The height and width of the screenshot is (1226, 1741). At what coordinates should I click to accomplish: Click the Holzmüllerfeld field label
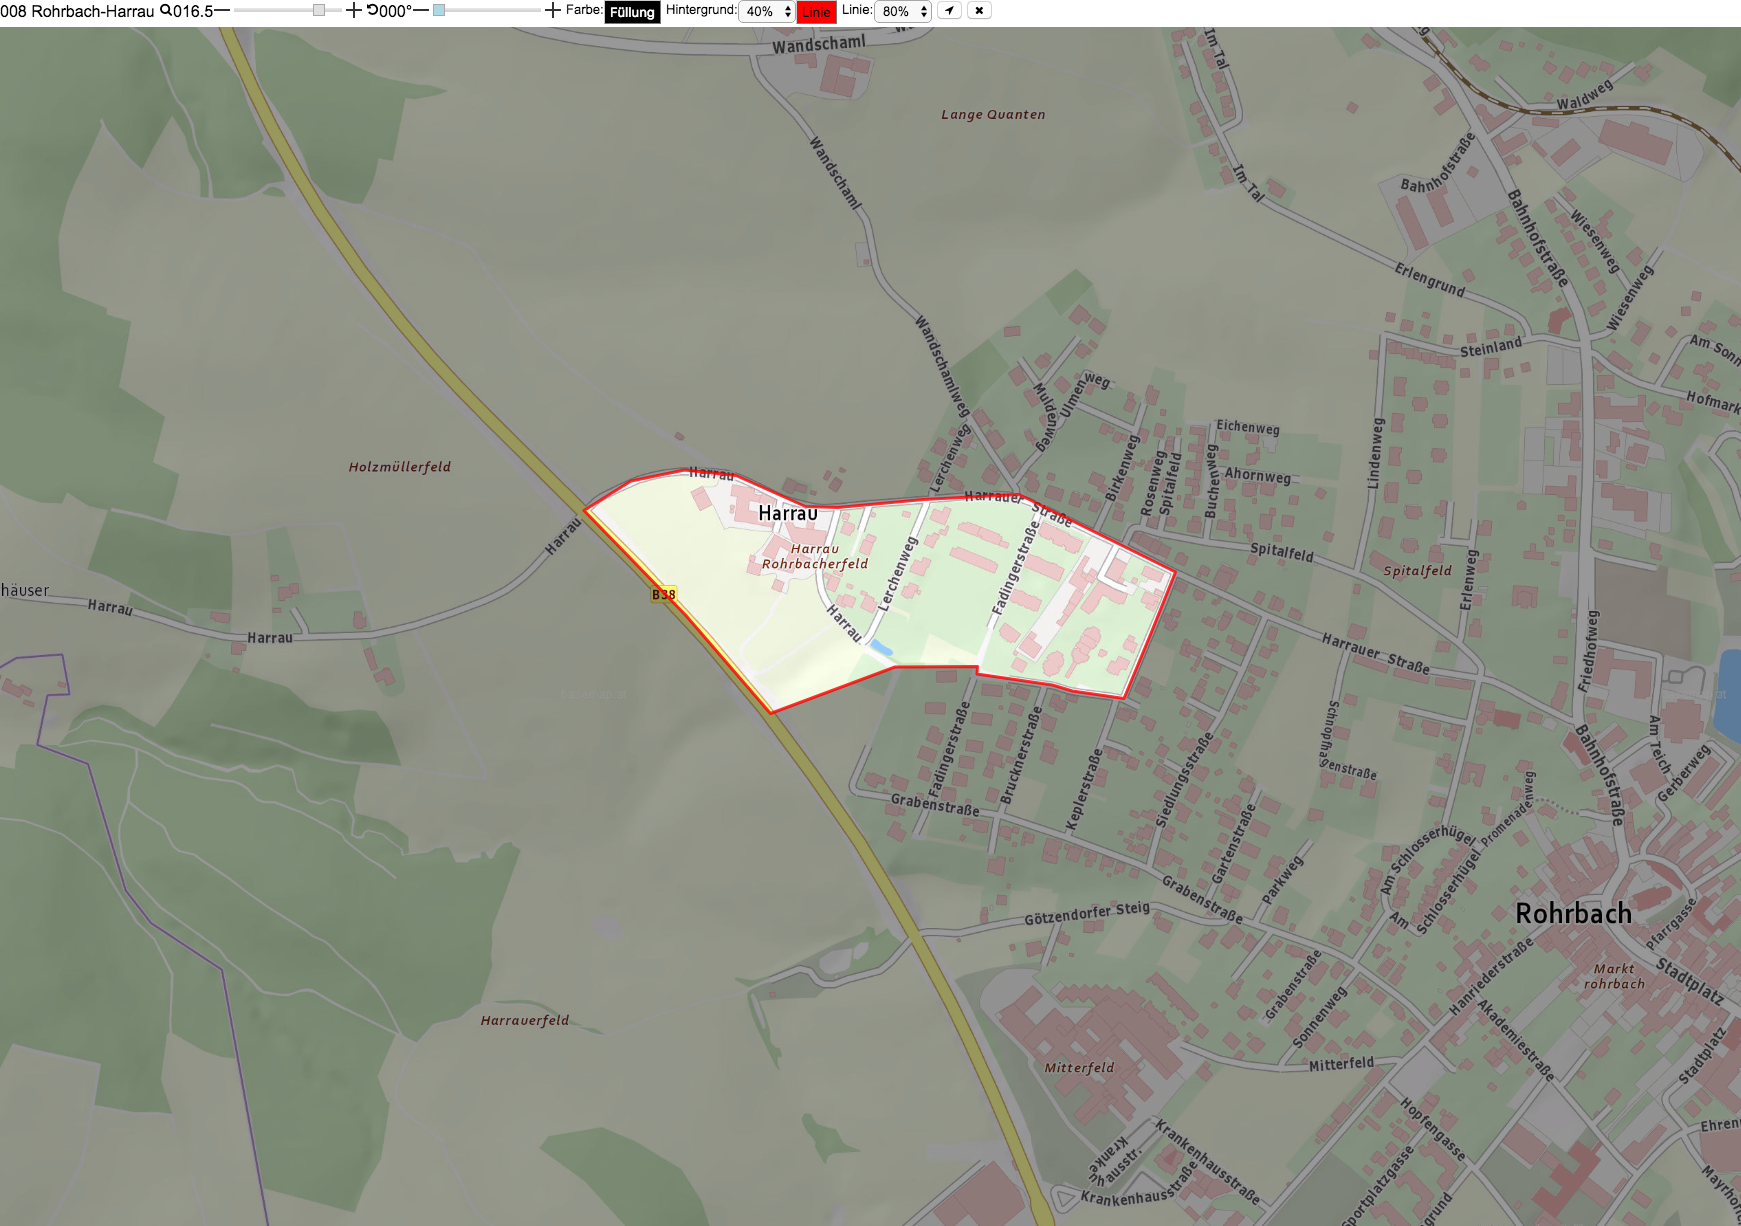coord(400,467)
